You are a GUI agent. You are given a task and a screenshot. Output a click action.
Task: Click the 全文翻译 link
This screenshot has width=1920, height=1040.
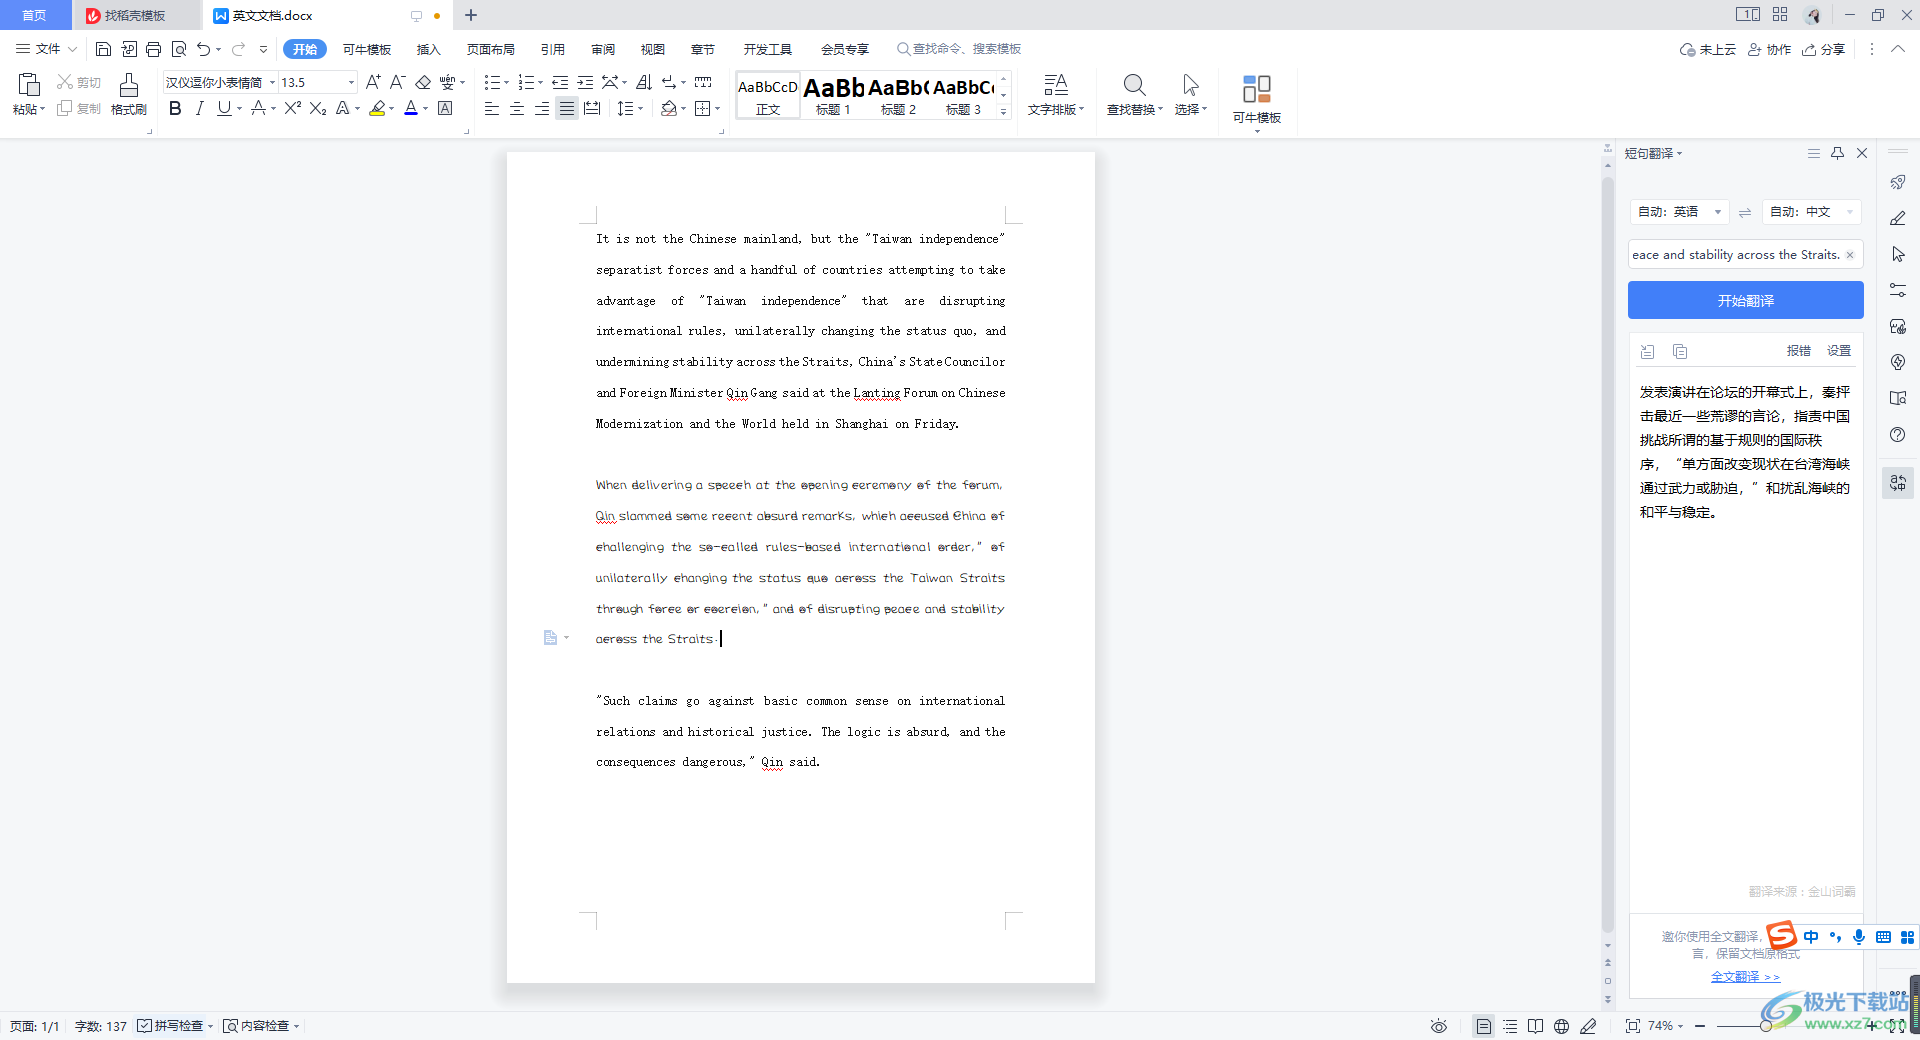[x=1745, y=977]
